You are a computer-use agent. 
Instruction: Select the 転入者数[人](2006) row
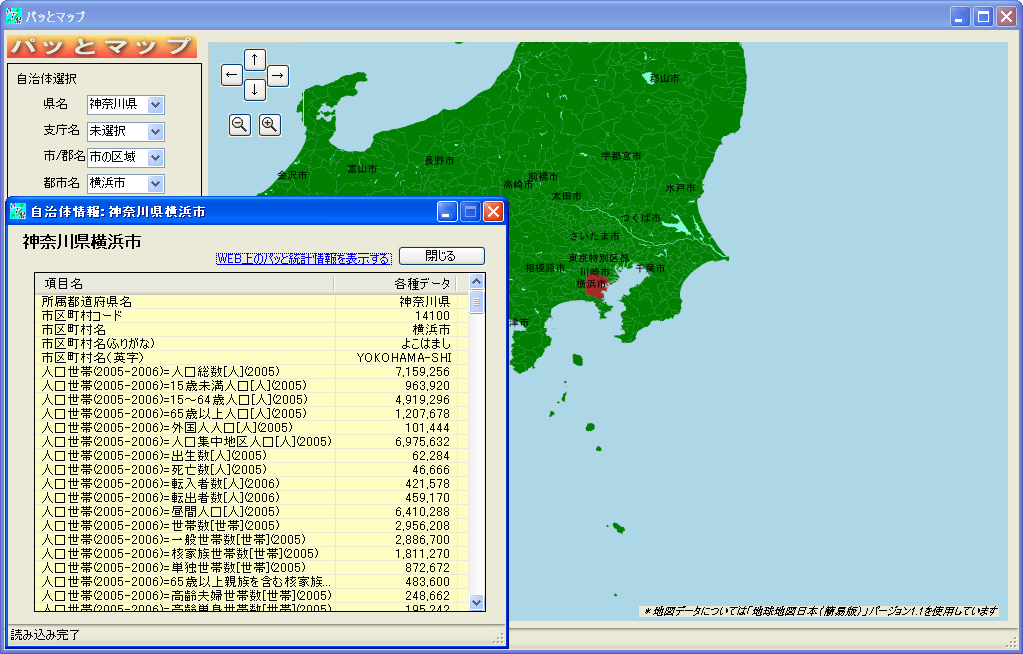(252, 484)
